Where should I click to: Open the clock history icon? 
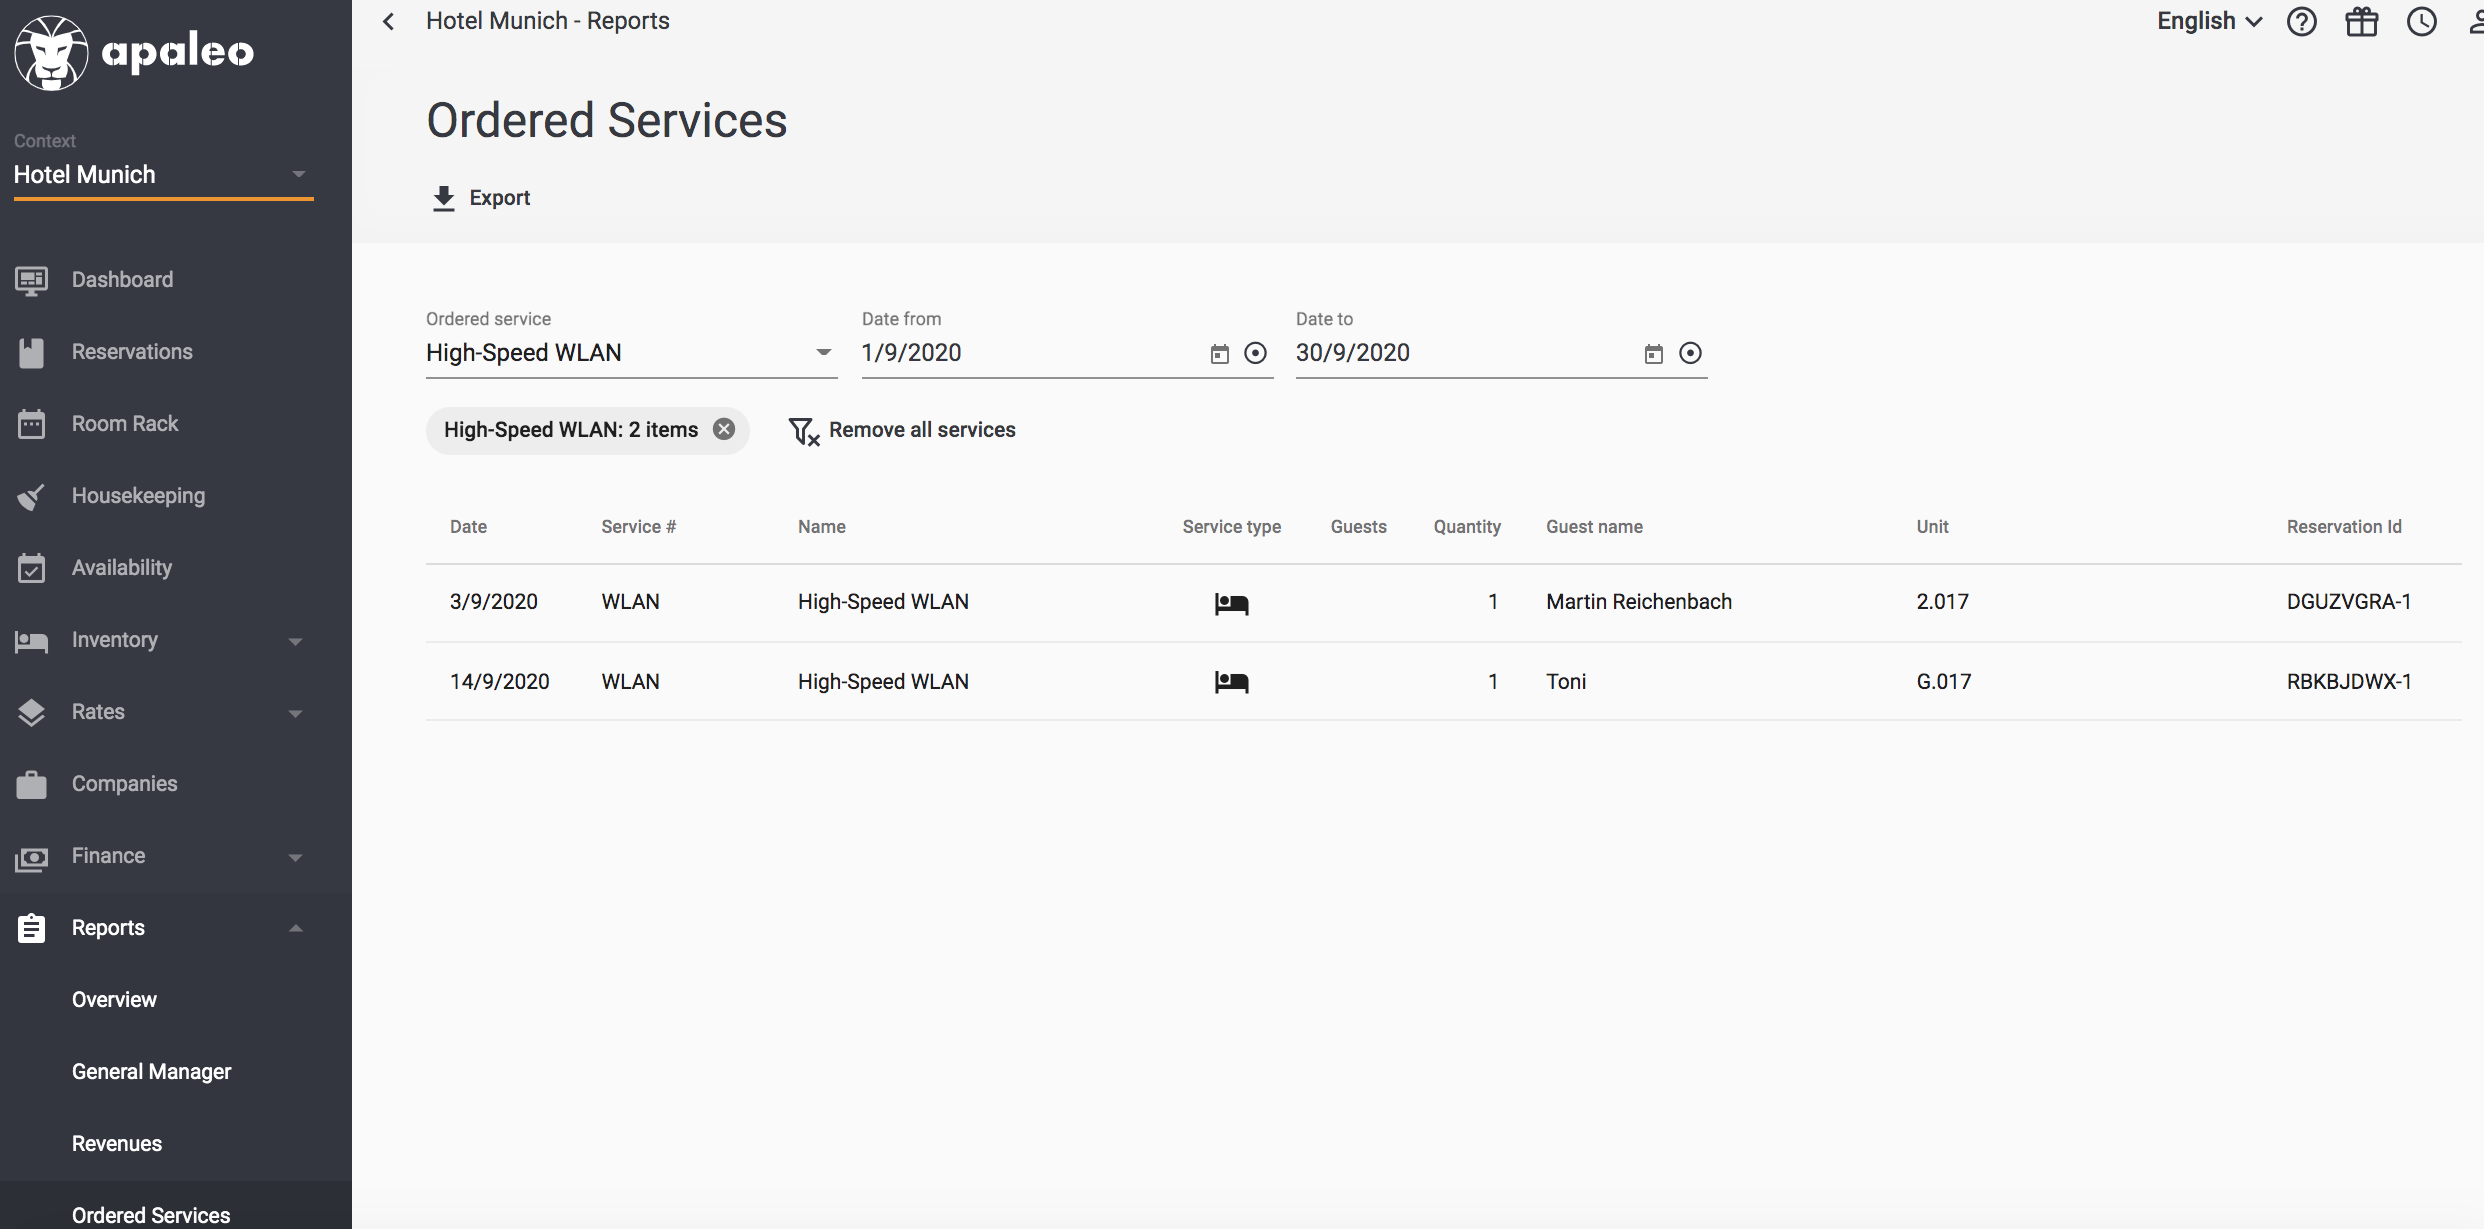click(2422, 21)
